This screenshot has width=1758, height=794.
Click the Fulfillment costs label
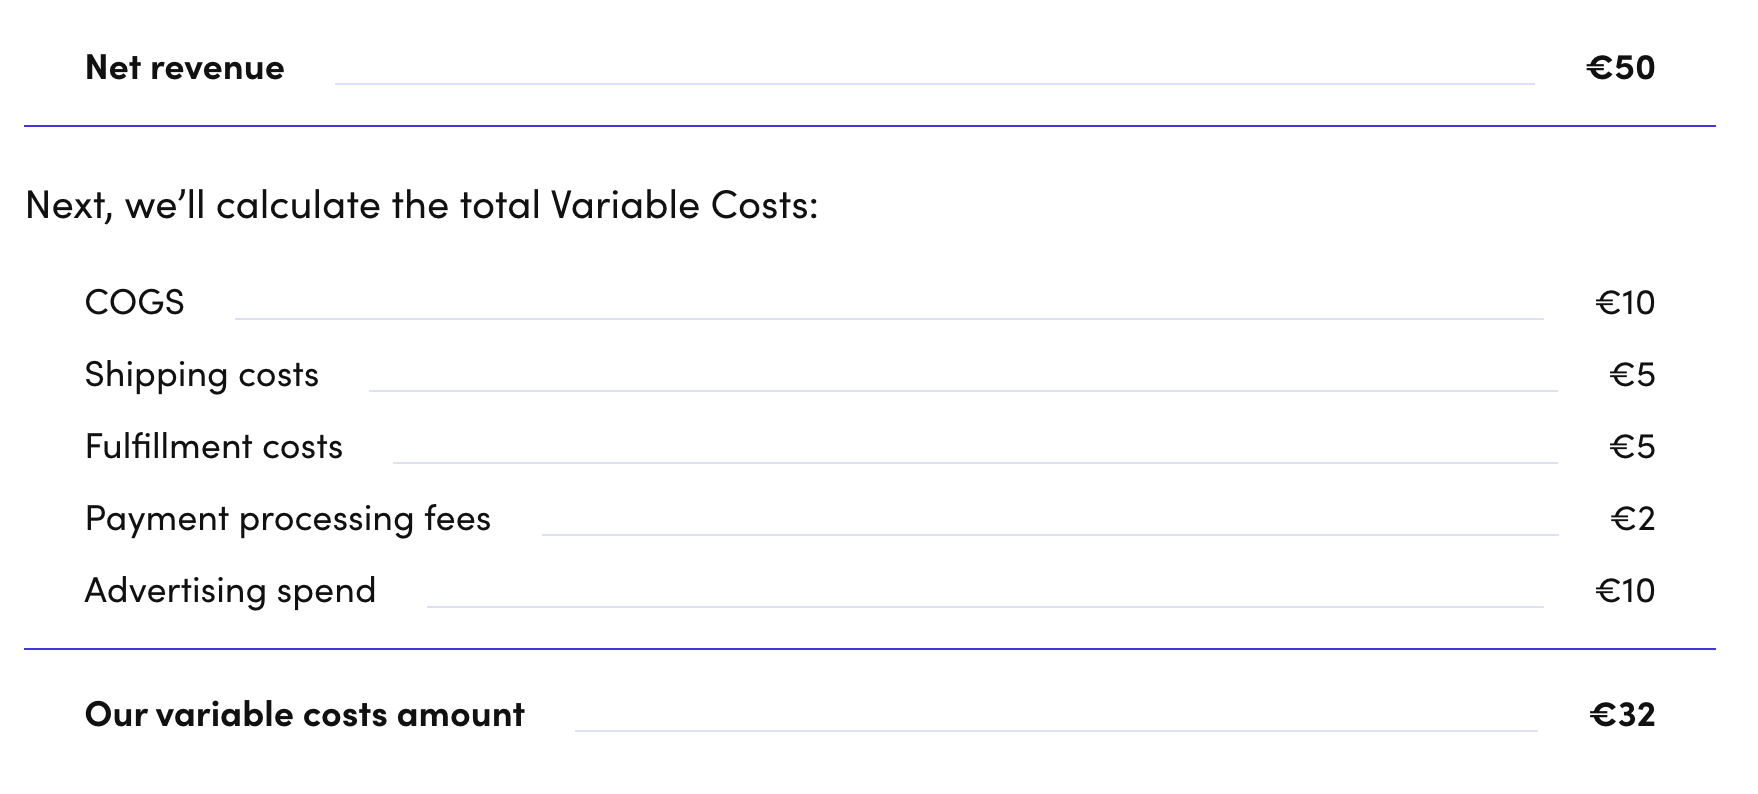coord(214,447)
